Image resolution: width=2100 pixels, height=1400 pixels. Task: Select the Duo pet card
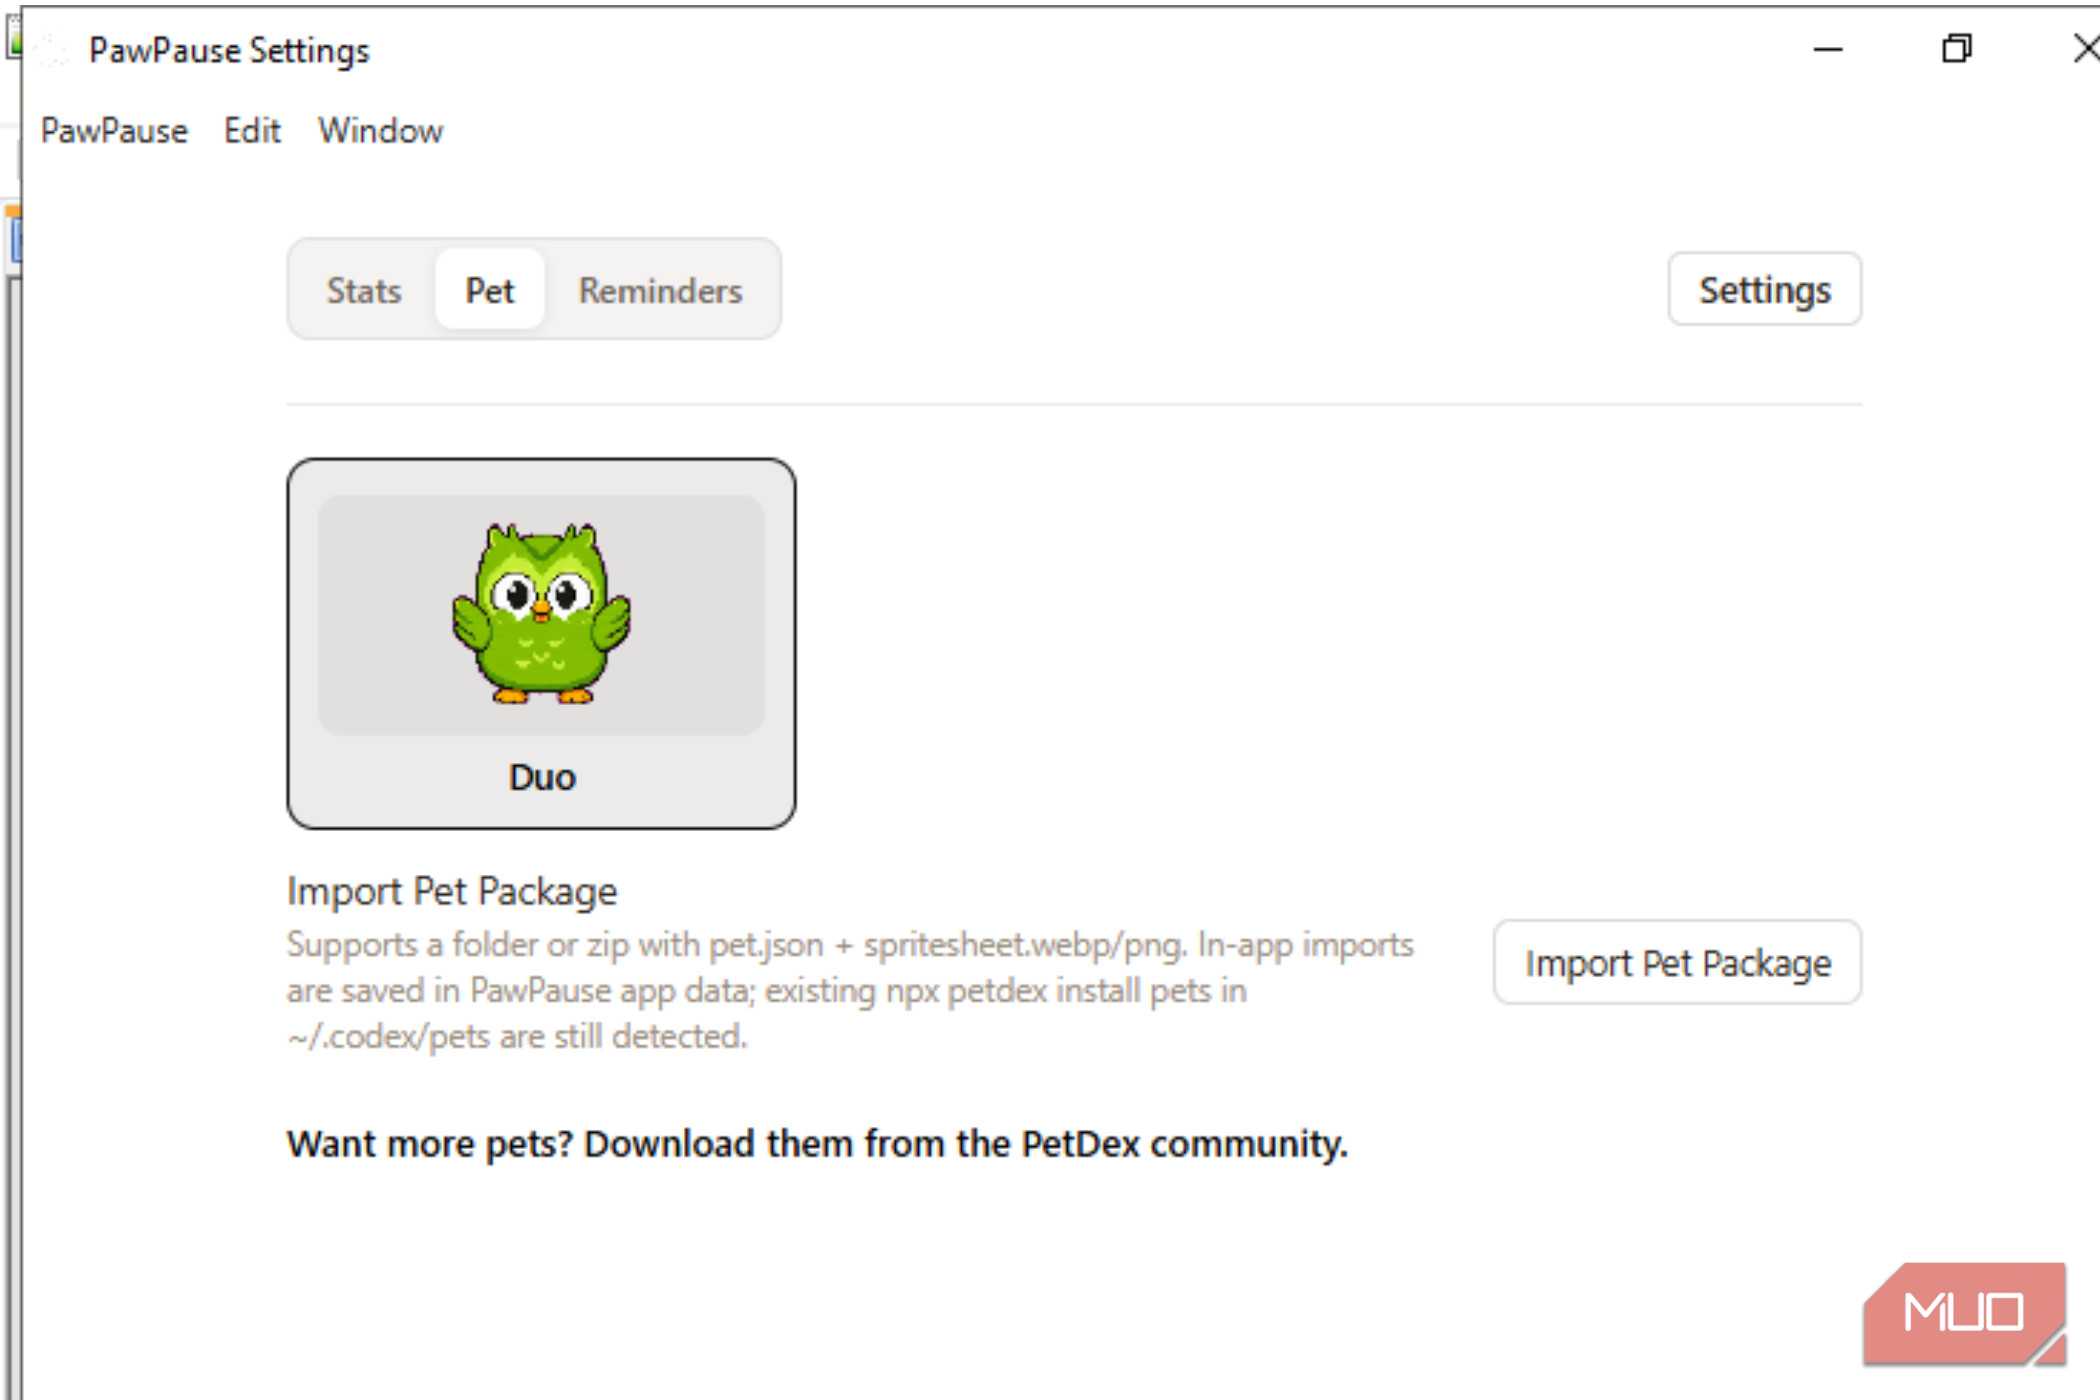click(541, 644)
